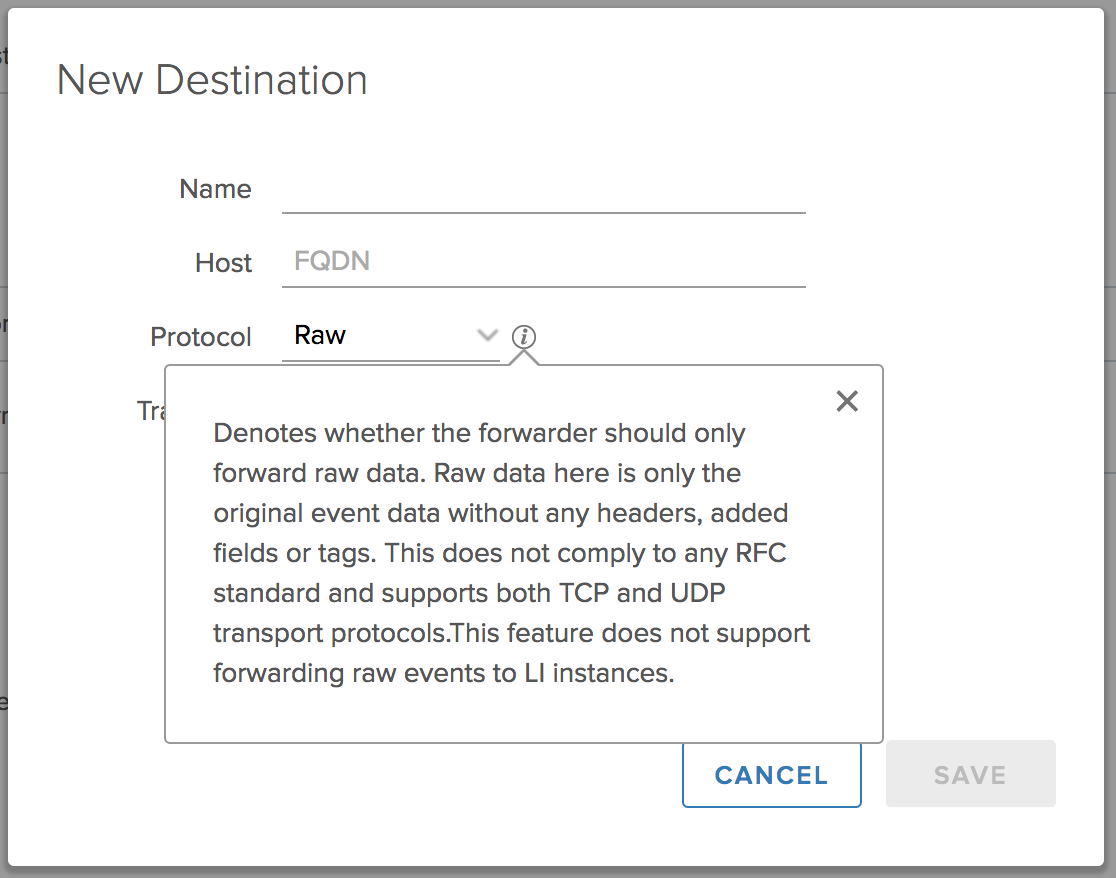
Task: Click the New Destination dialog title
Action: [212, 80]
